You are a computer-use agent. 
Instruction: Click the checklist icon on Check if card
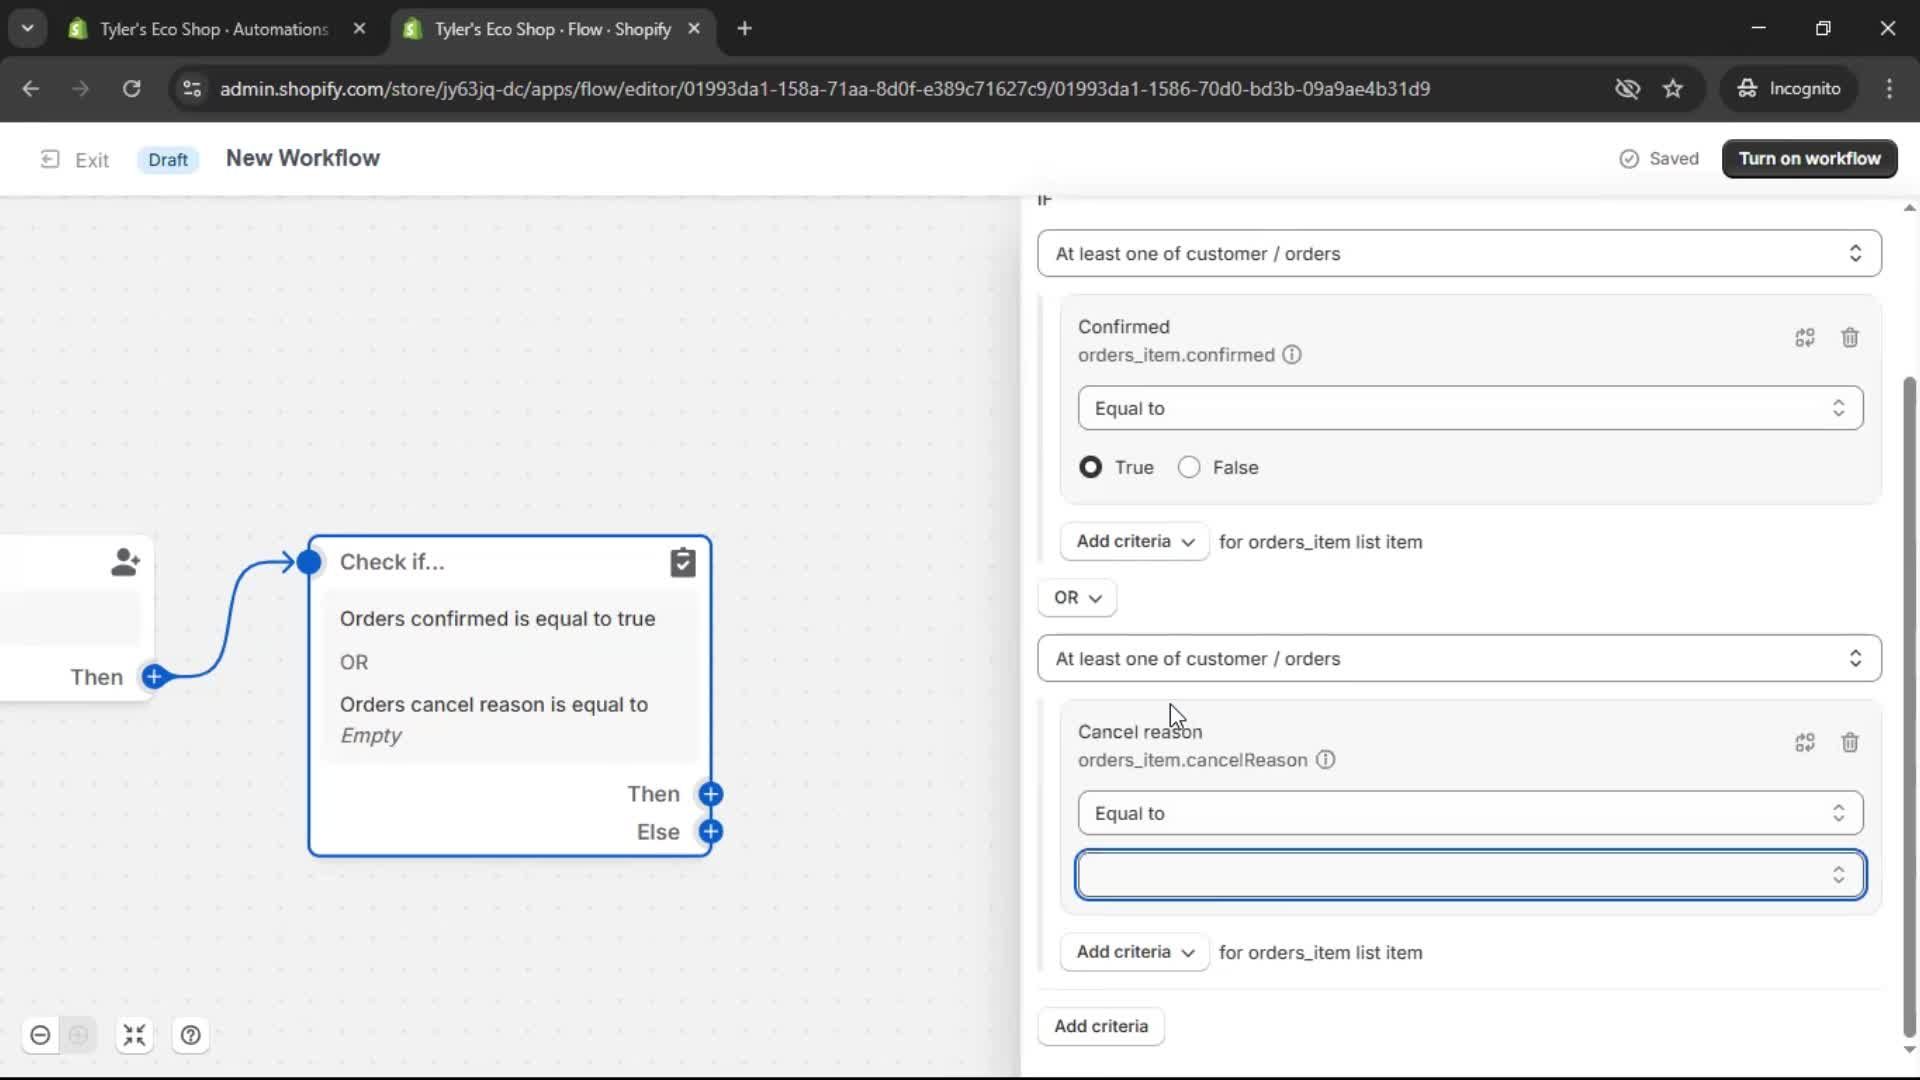pos(683,562)
